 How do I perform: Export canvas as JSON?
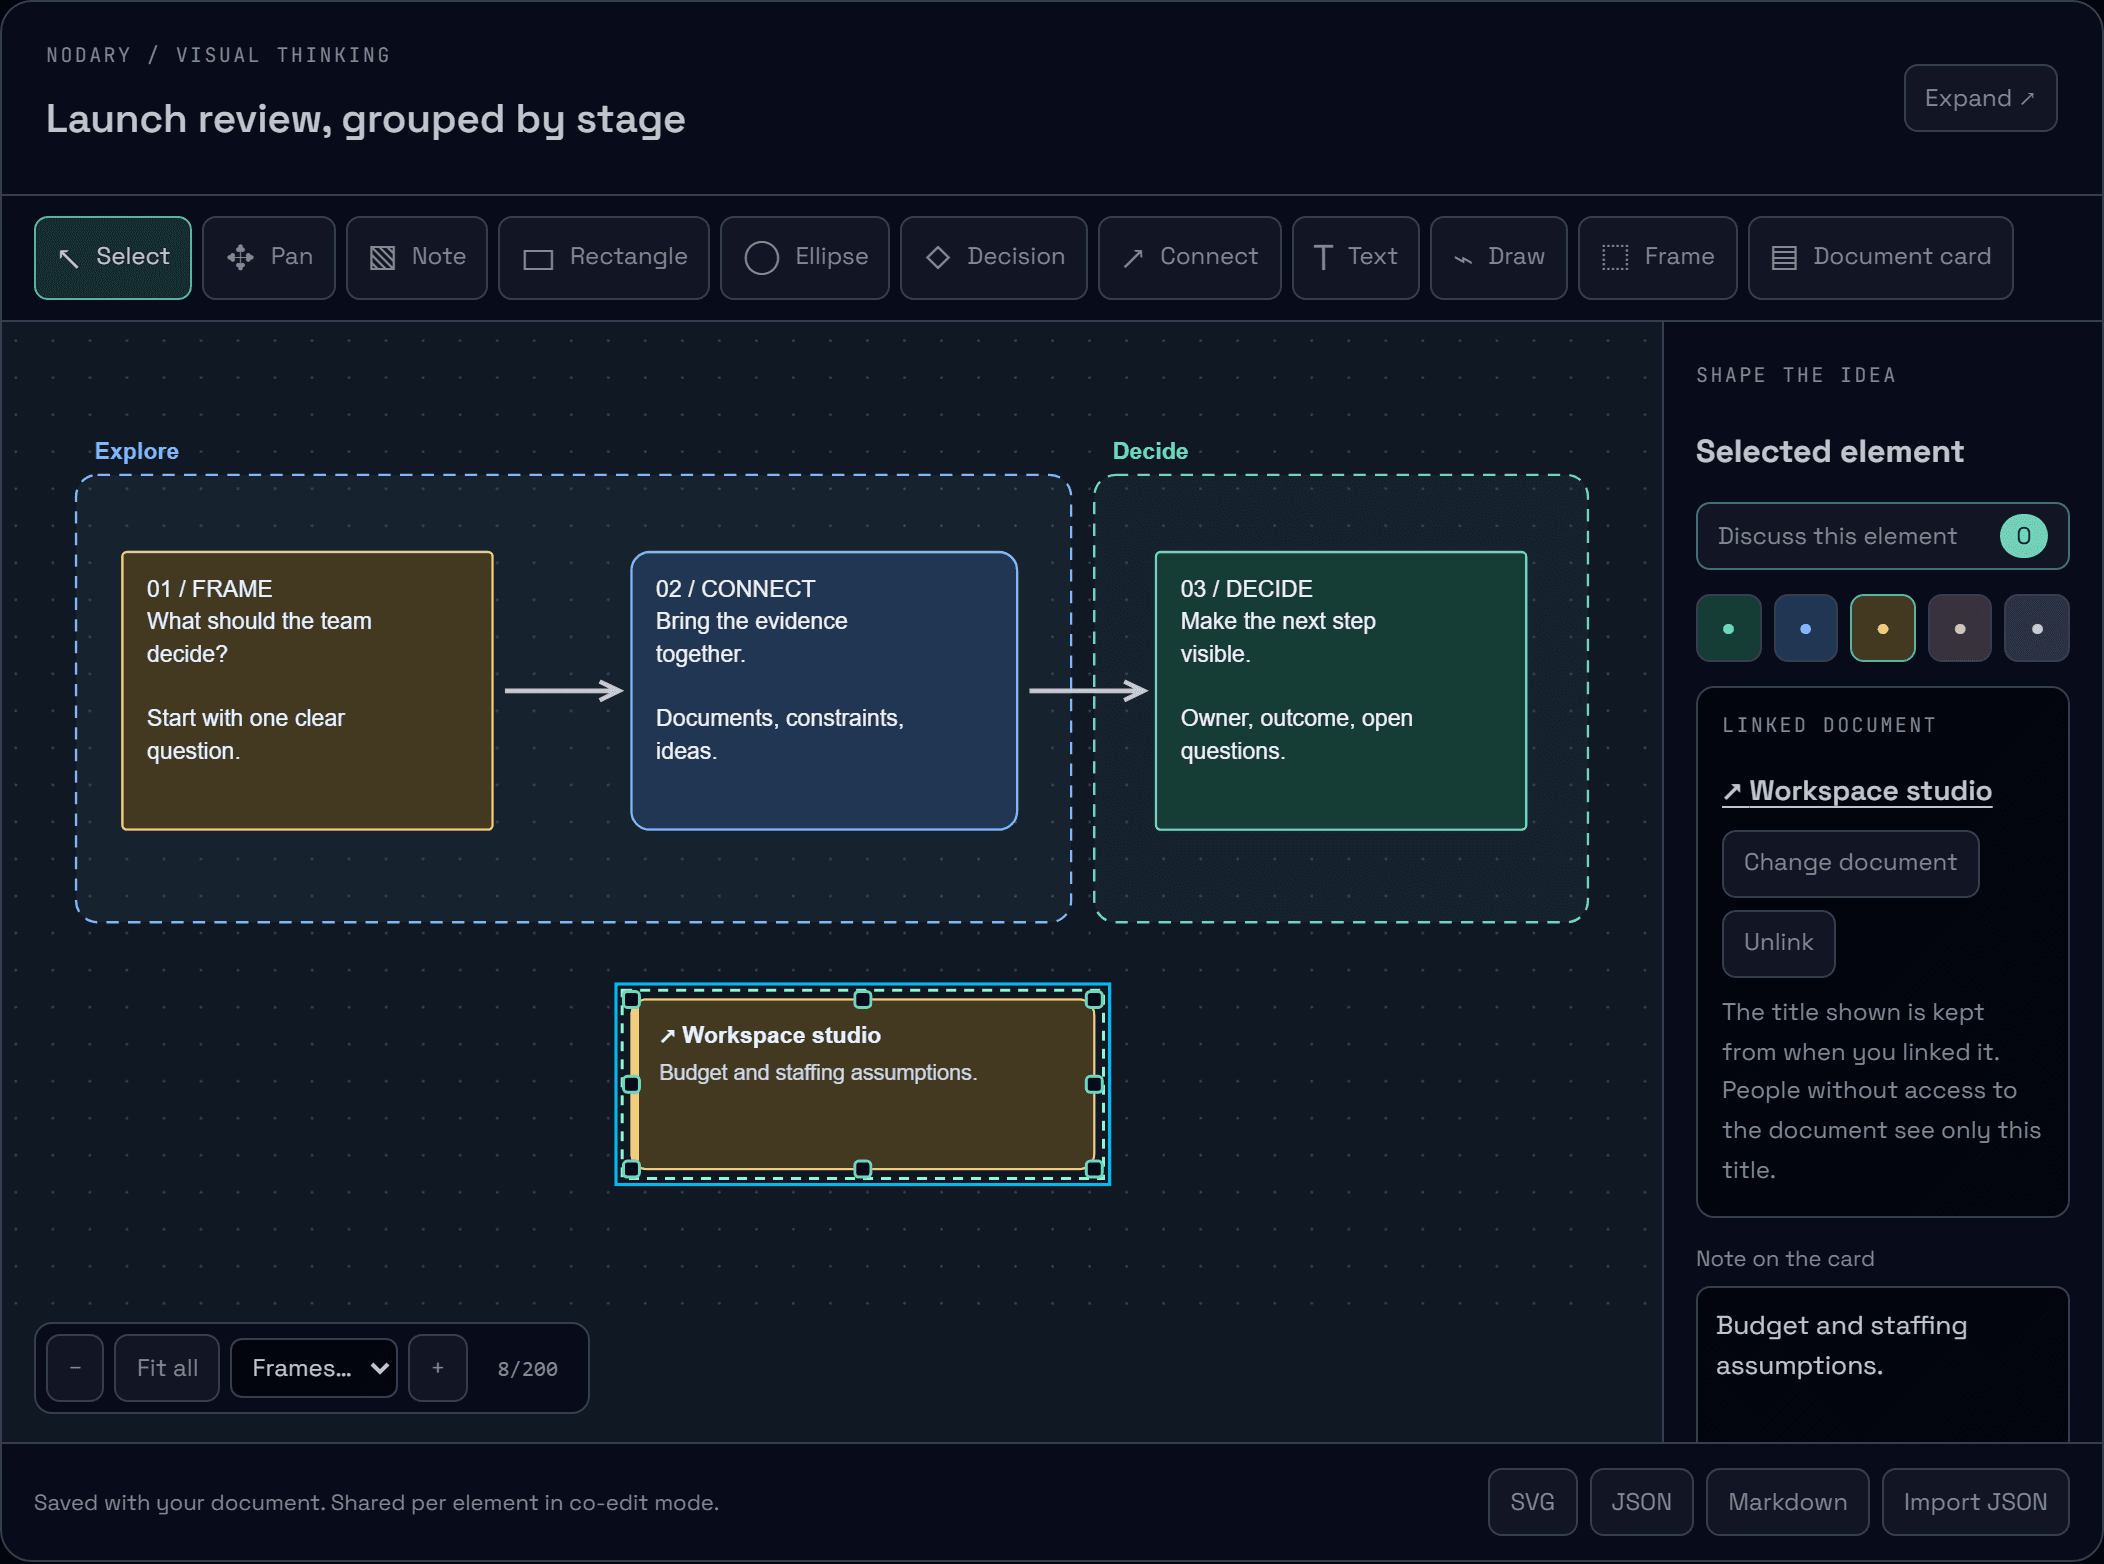click(x=1641, y=1502)
